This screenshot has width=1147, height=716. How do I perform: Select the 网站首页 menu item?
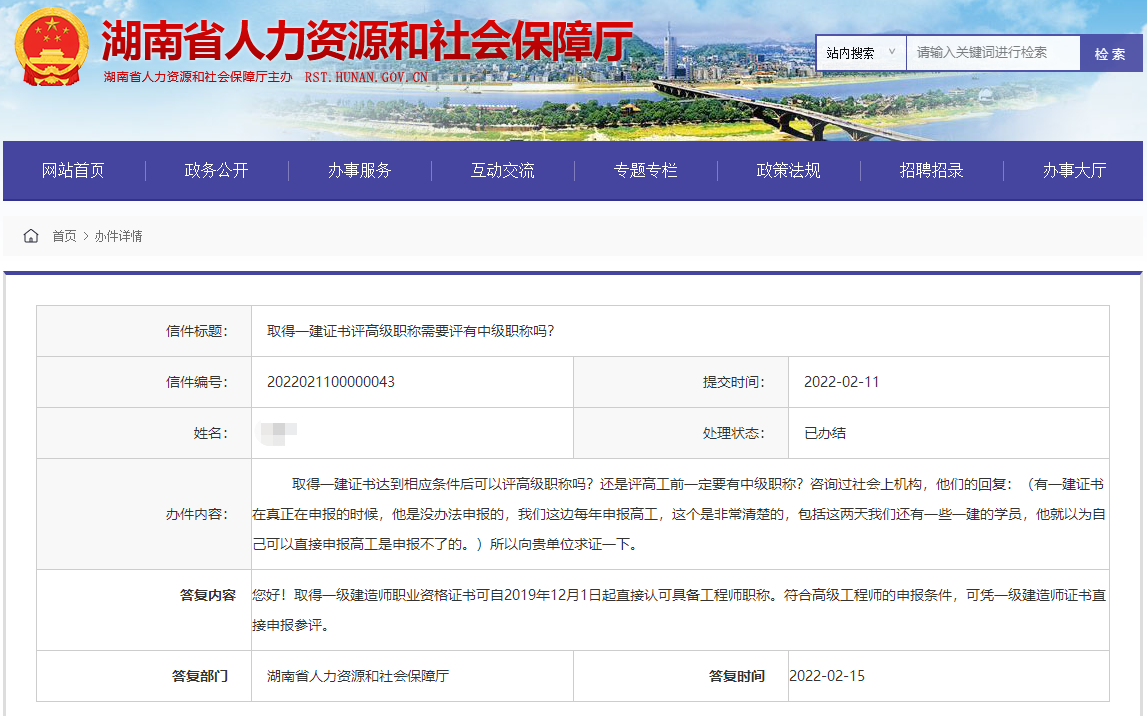[70, 170]
